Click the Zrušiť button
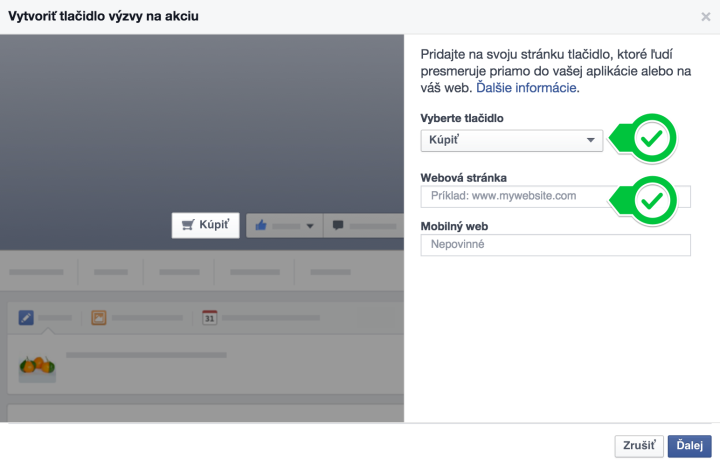The height and width of the screenshot is (466, 720). pyautogui.click(x=639, y=446)
